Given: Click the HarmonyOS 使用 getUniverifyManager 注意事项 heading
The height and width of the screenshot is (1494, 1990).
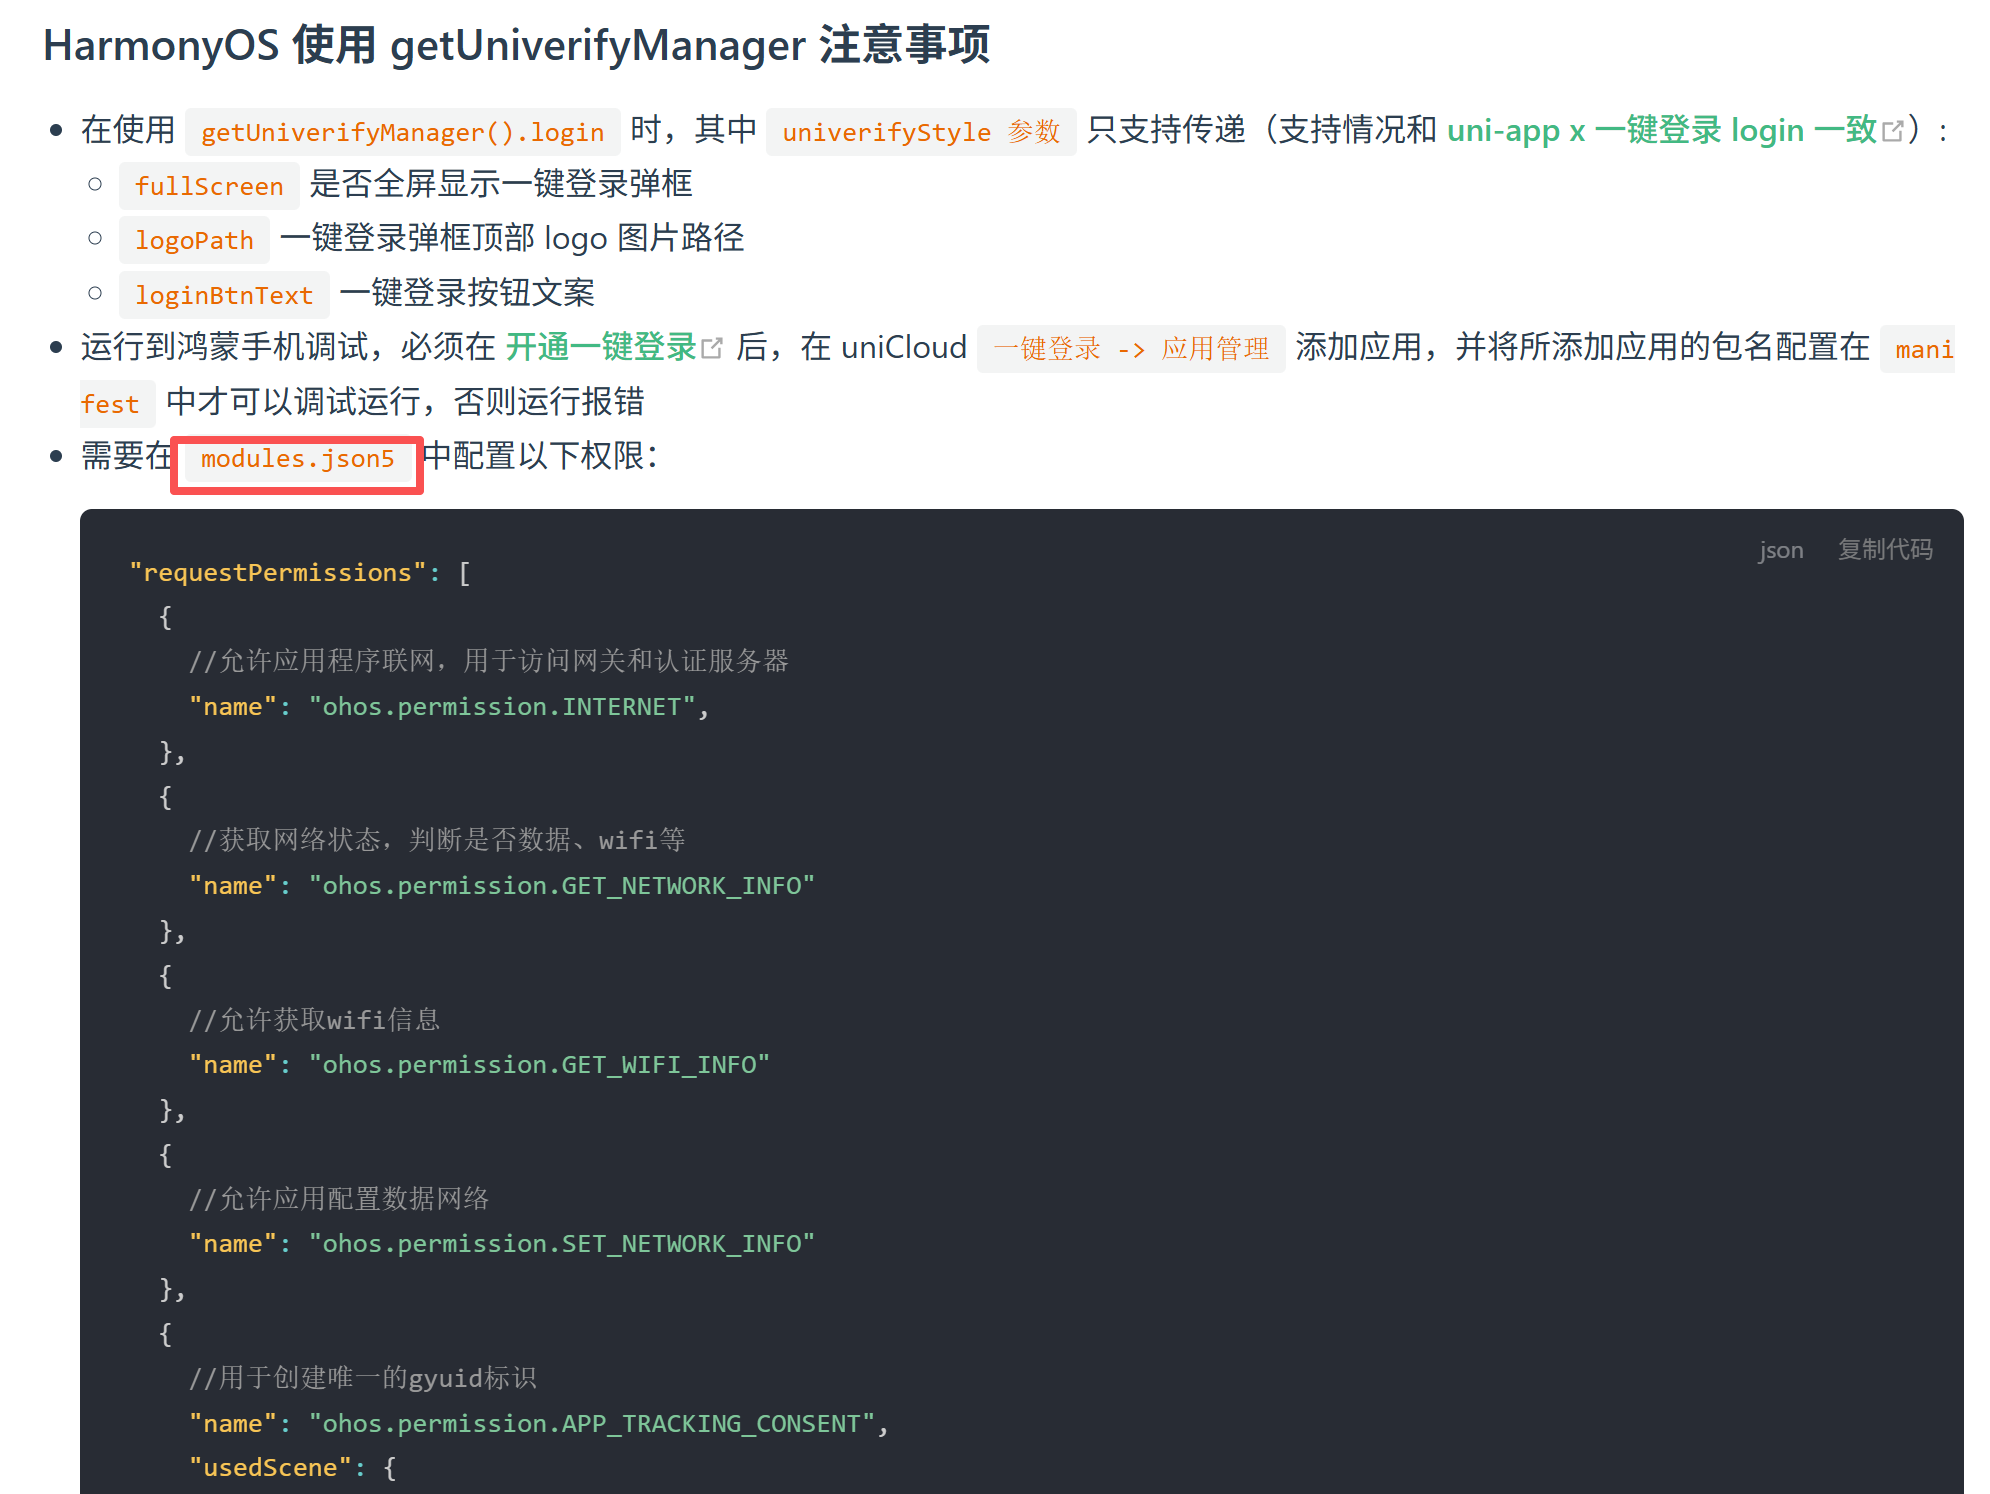Looking at the screenshot, I should [516, 45].
